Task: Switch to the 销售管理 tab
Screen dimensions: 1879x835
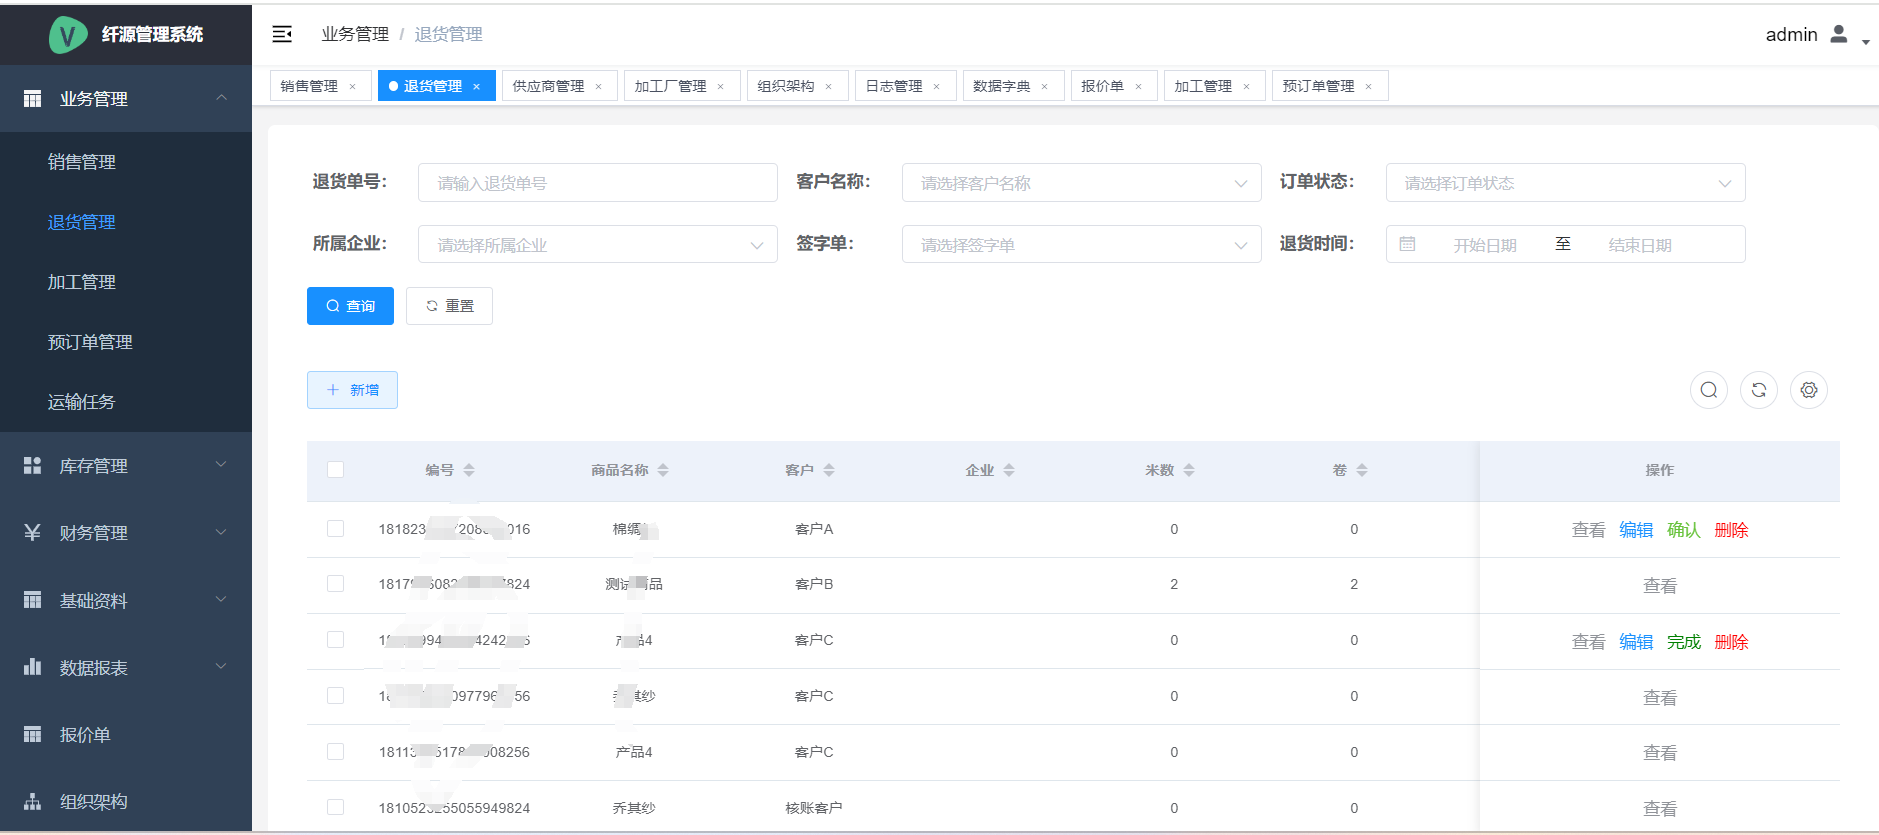Action: point(310,86)
